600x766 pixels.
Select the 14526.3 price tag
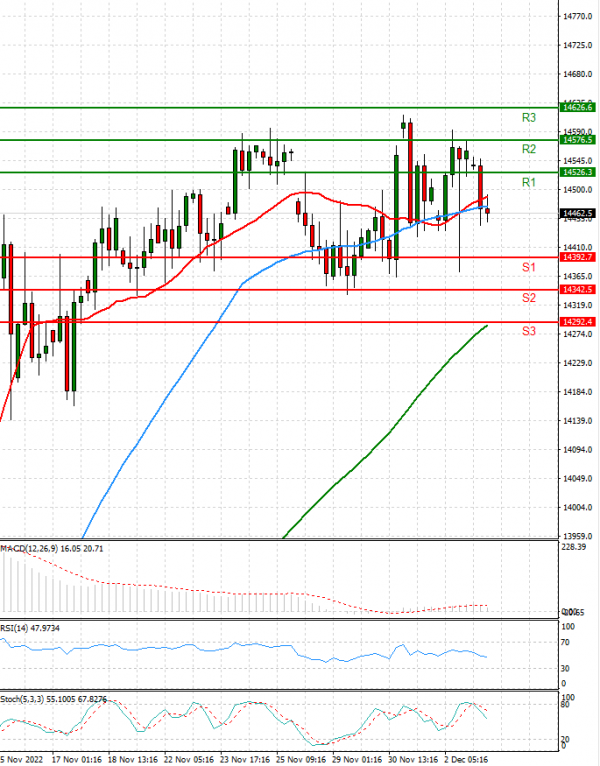578,172
